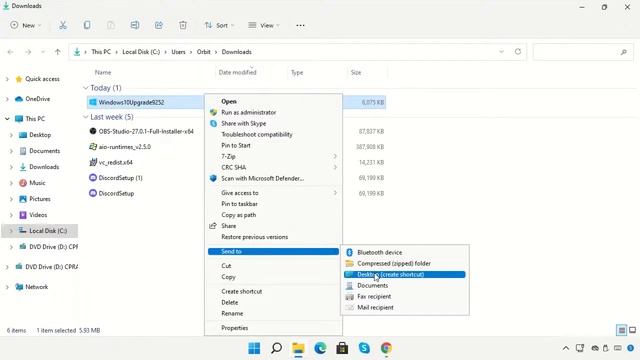Show hidden tray icons chevron
Screen dimensions: 640x360
tap(566, 348)
